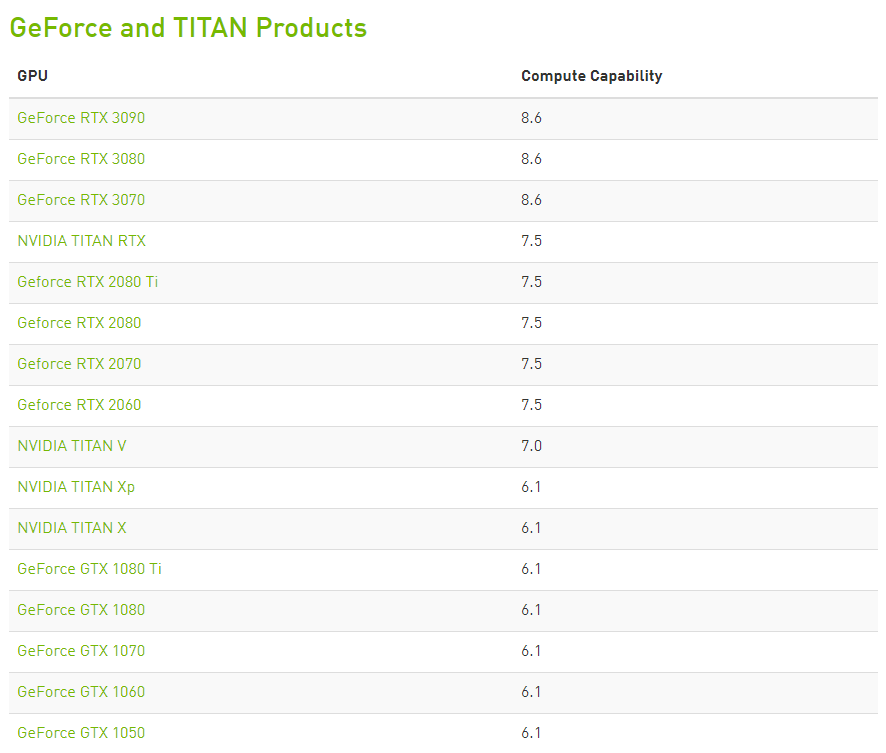The width and height of the screenshot is (886, 753).
Task: Follow the Geforce RTX 2080 Ti link
Action: (x=88, y=282)
